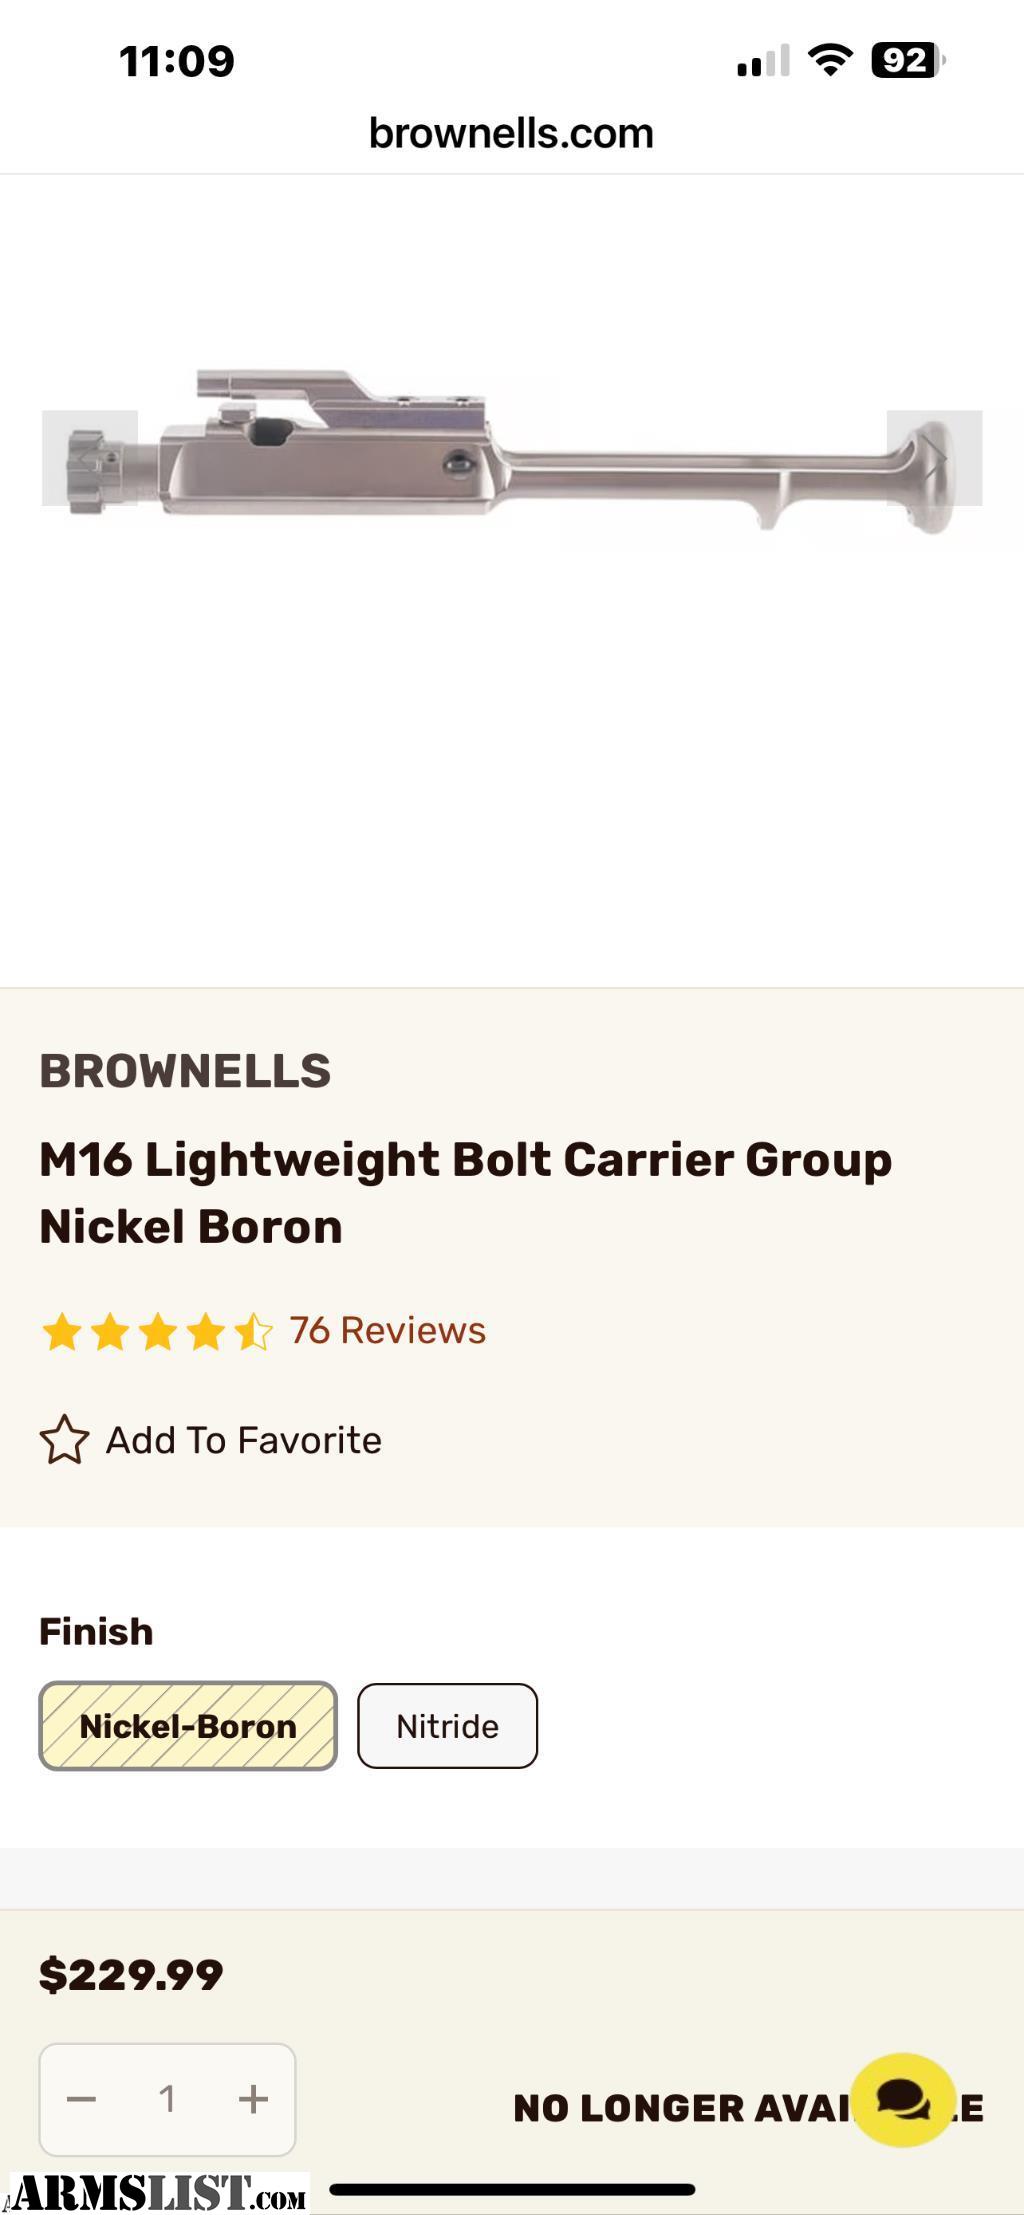This screenshot has width=1024, height=2215.
Task: Tap the No Longer Available button
Action: 680,2108
